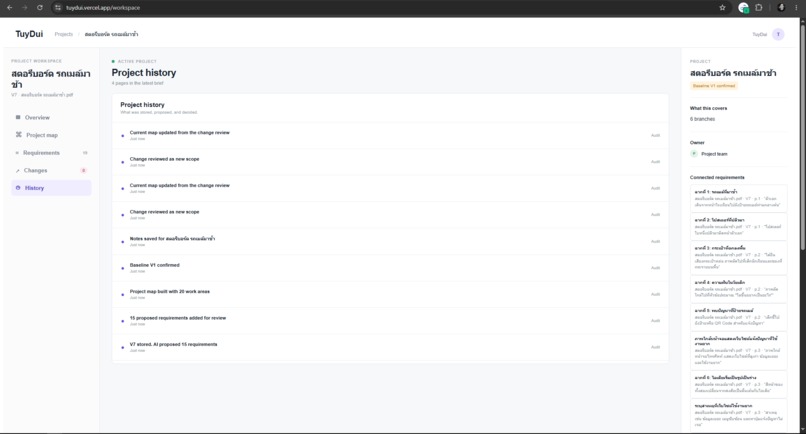Click the green-badged extension icon in the browser toolbar

743,8
